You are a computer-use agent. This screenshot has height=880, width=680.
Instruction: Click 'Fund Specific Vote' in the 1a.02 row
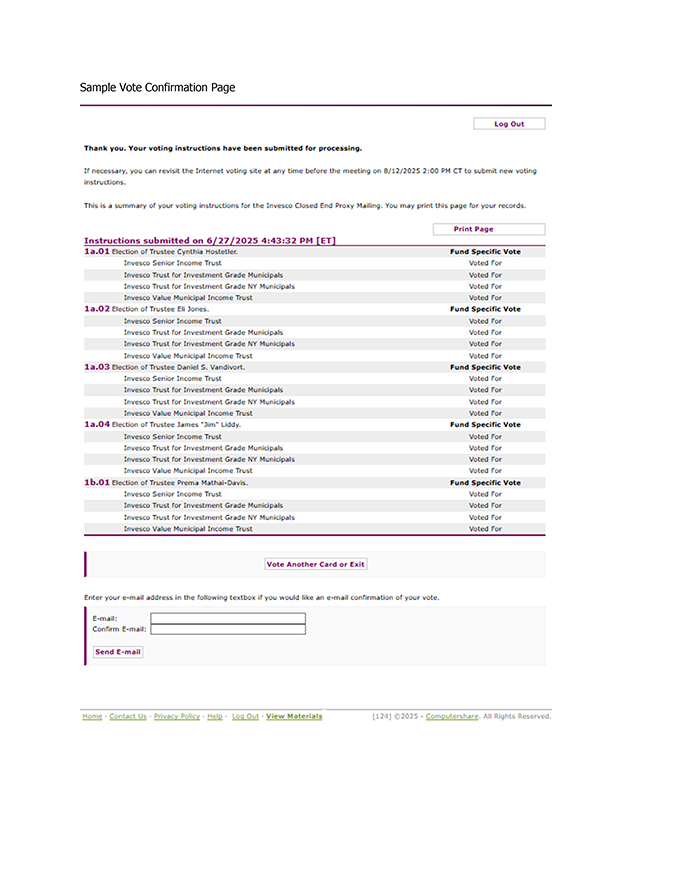(485, 309)
